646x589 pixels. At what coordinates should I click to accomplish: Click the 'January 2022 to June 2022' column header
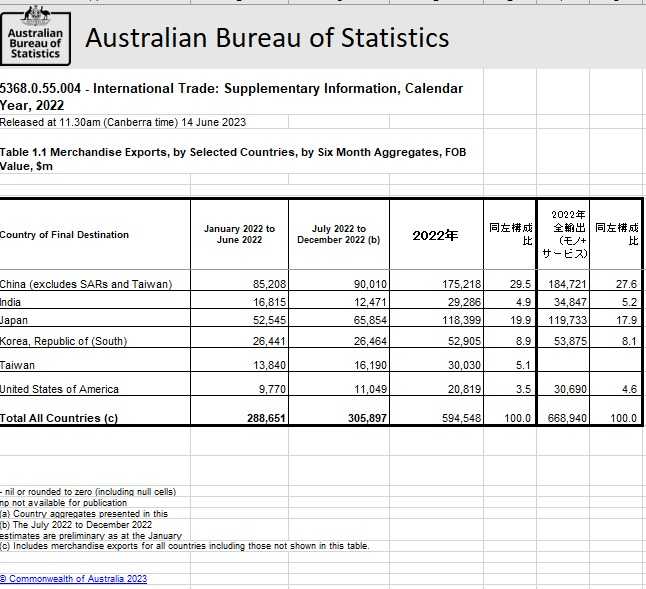238,235
